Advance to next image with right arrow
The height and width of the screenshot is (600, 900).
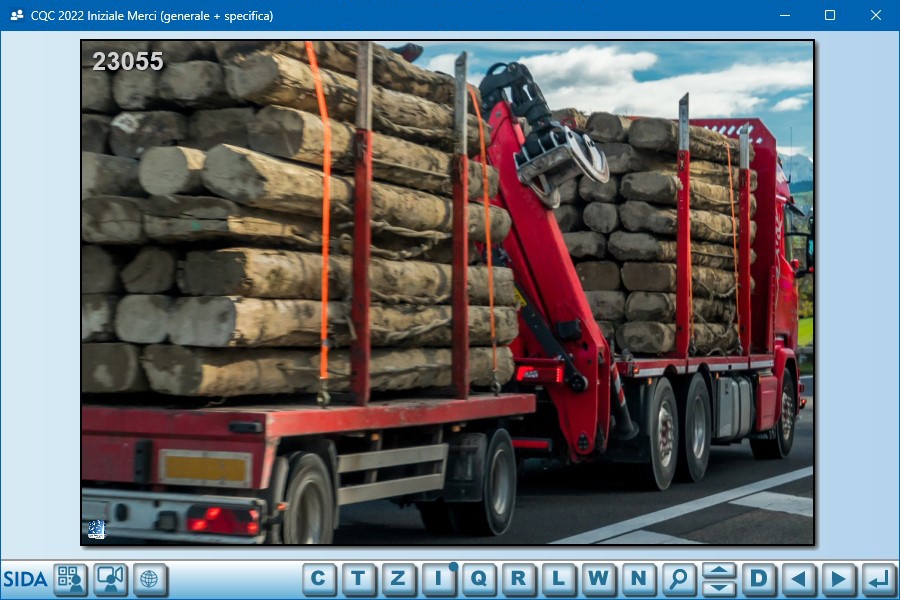[838, 578]
